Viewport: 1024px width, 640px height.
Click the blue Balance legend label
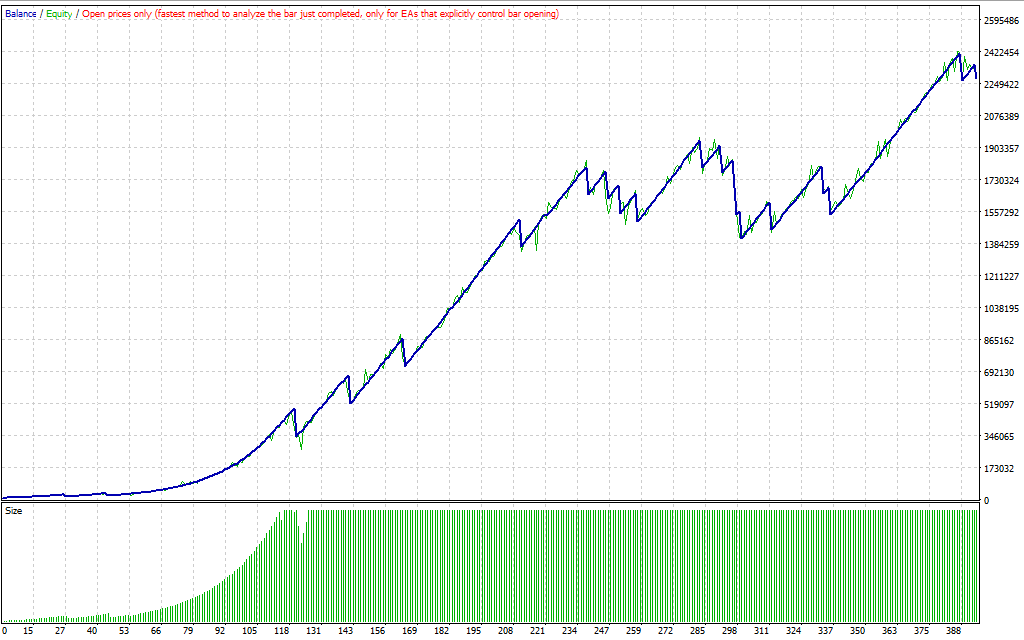21,14
